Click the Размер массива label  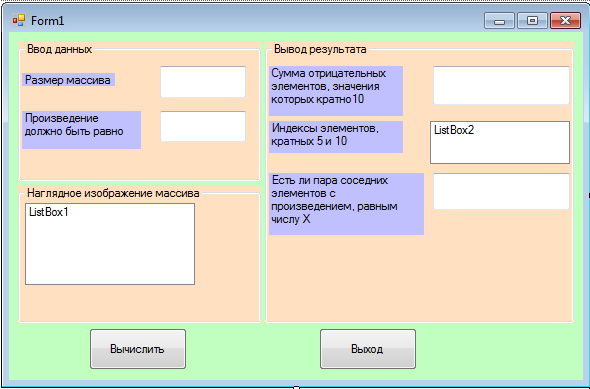click(x=68, y=80)
